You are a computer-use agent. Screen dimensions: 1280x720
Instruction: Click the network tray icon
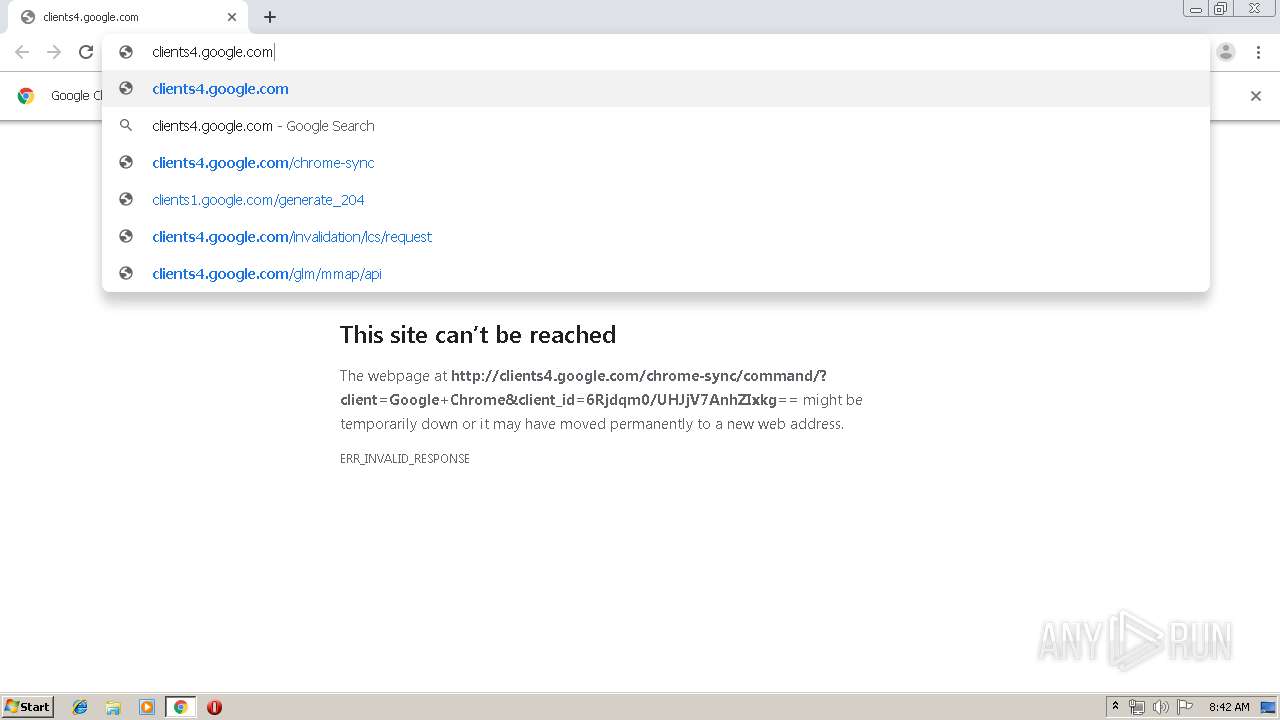click(1137, 707)
